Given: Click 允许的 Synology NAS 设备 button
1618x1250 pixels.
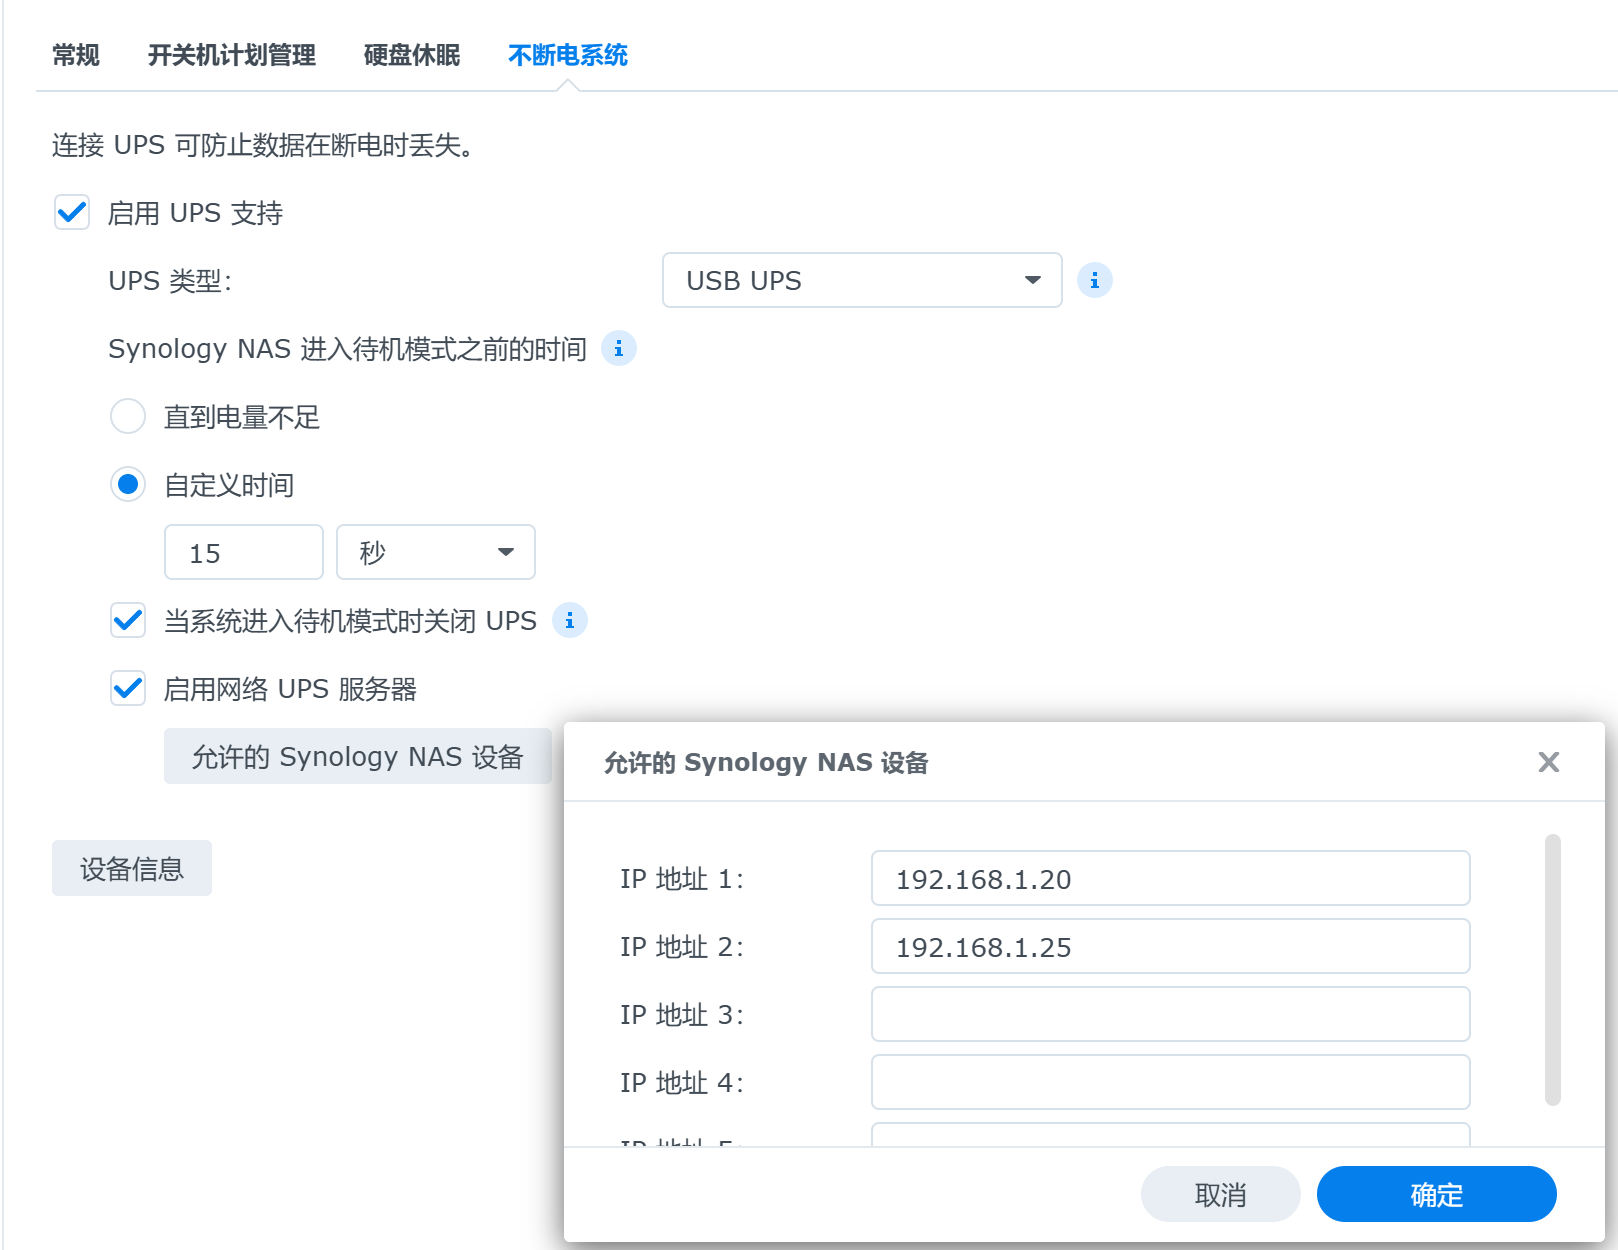Looking at the screenshot, I should [358, 756].
